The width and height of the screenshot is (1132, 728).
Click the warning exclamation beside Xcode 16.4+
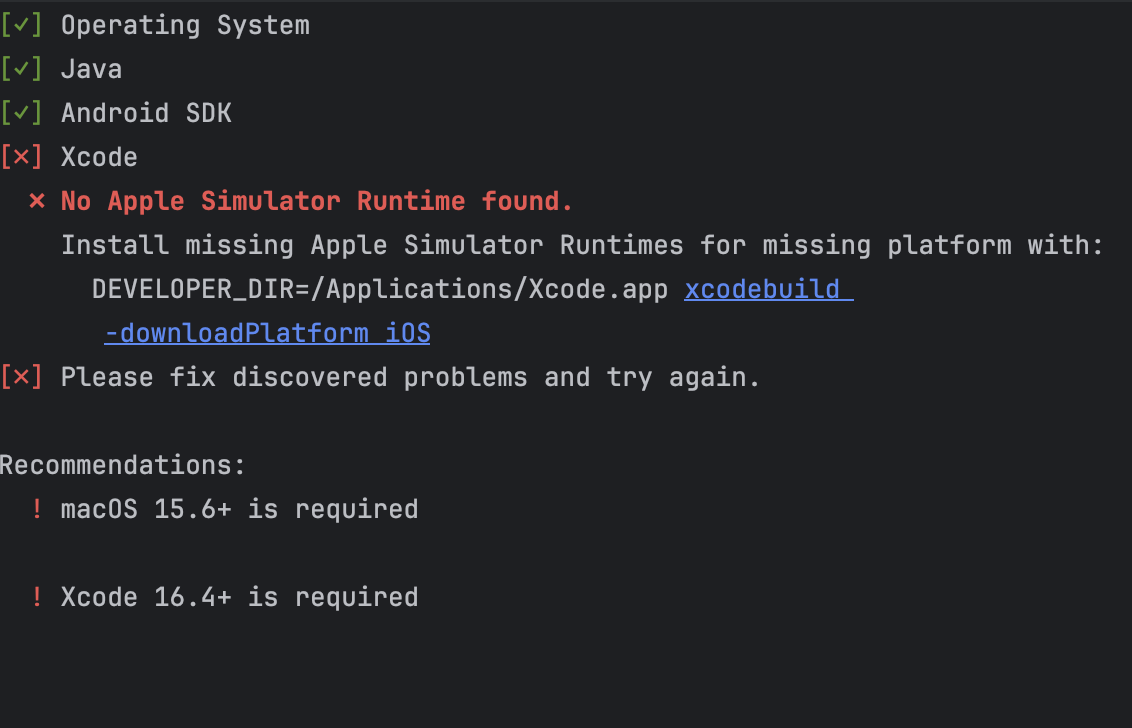[x=37, y=598]
